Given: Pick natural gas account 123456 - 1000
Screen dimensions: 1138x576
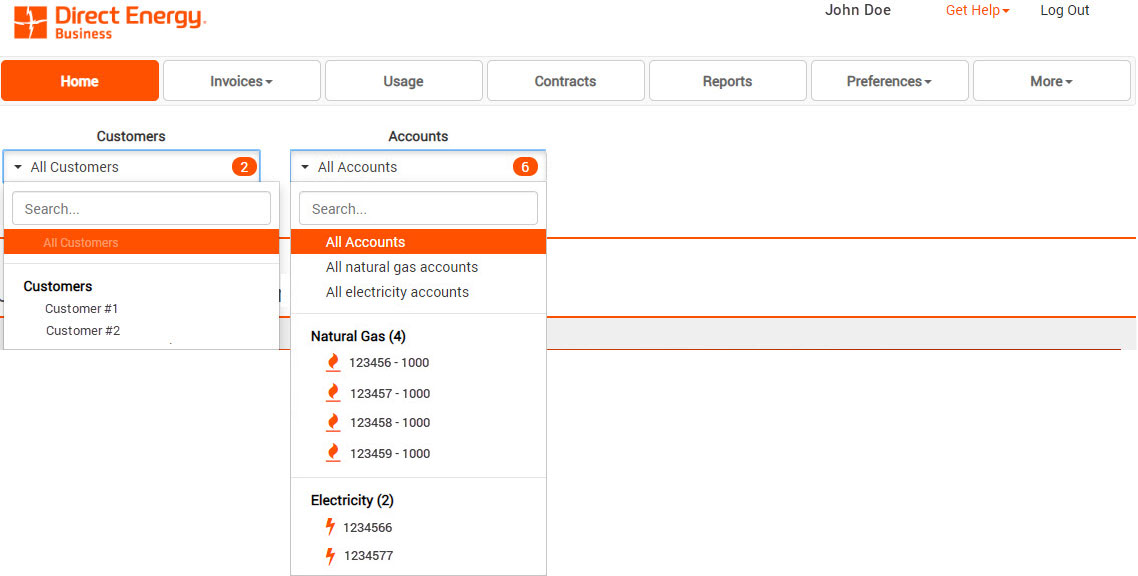Looking at the screenshot, I should (389, 363).
